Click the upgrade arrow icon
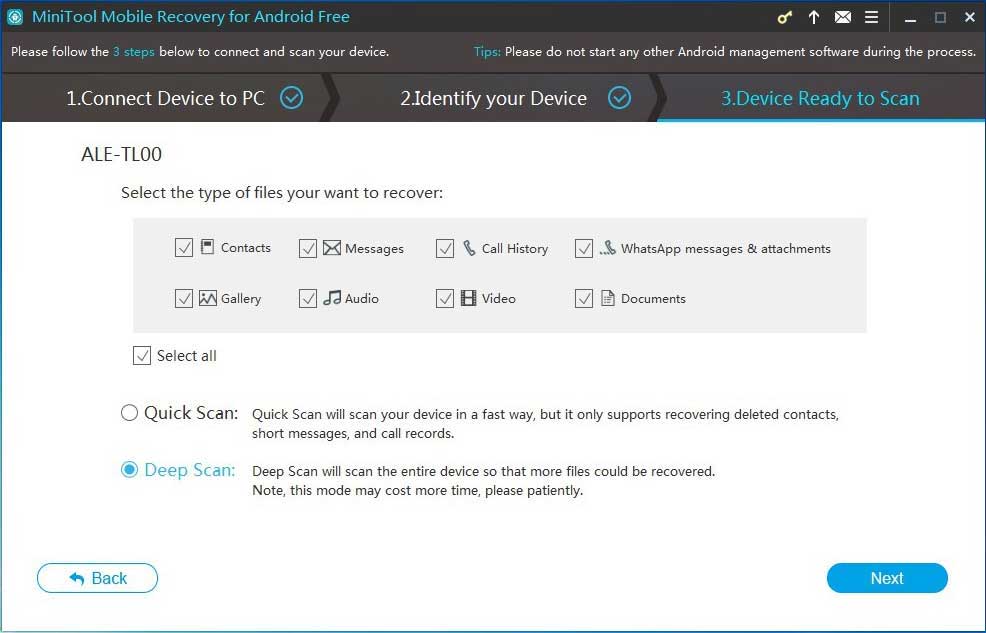986x633 pixels. (x=814, y=18)
